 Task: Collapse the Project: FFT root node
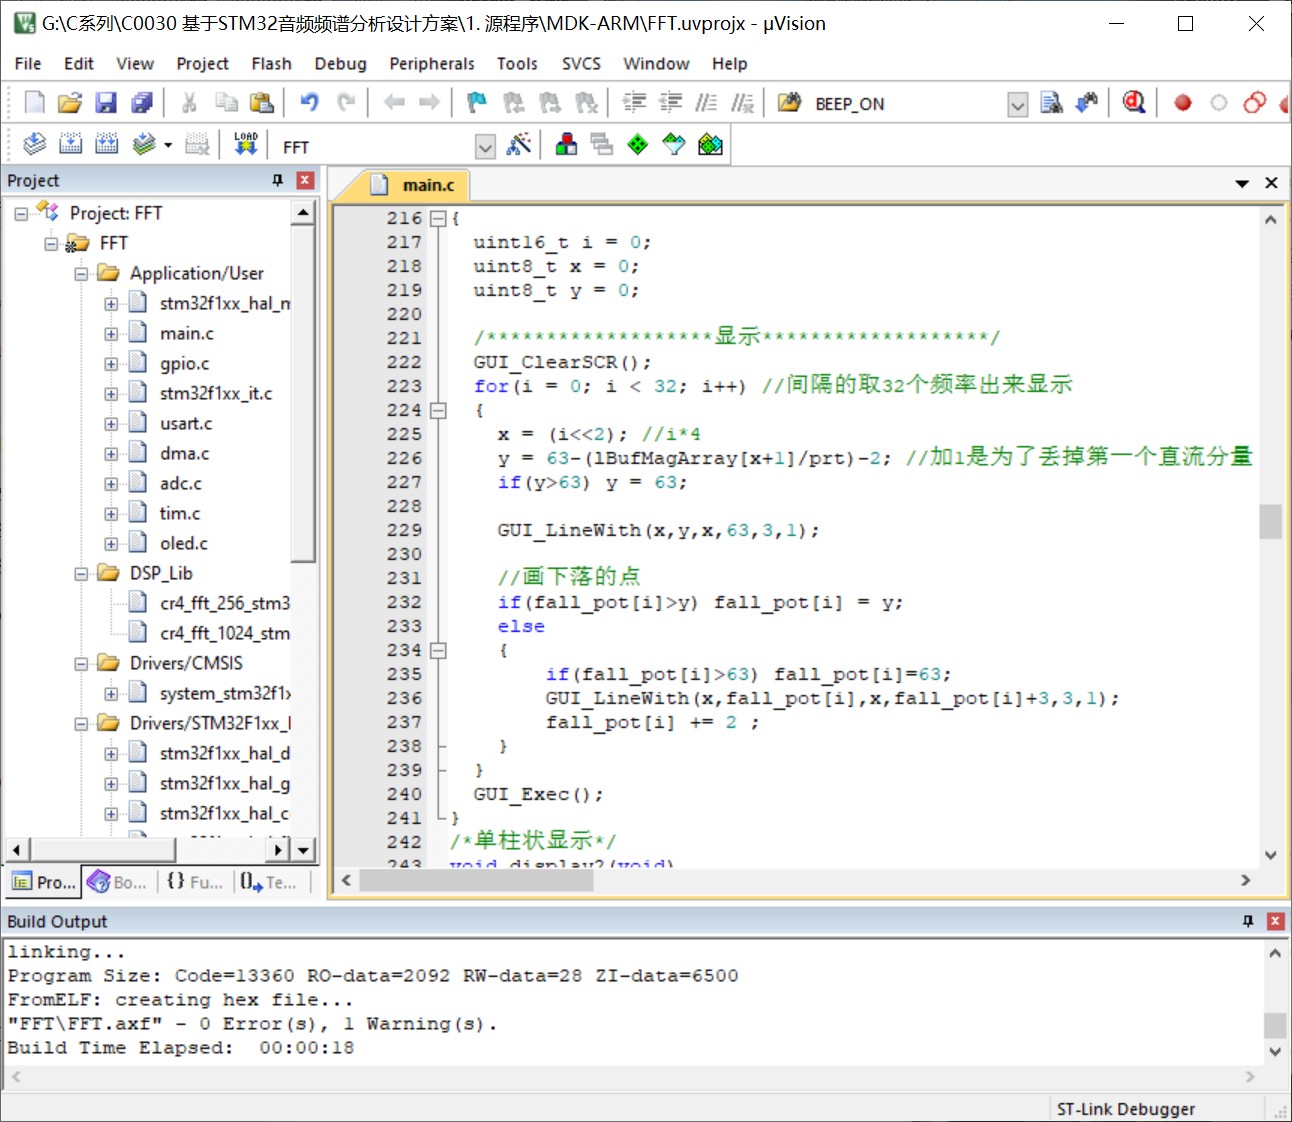tap(21, 214)
